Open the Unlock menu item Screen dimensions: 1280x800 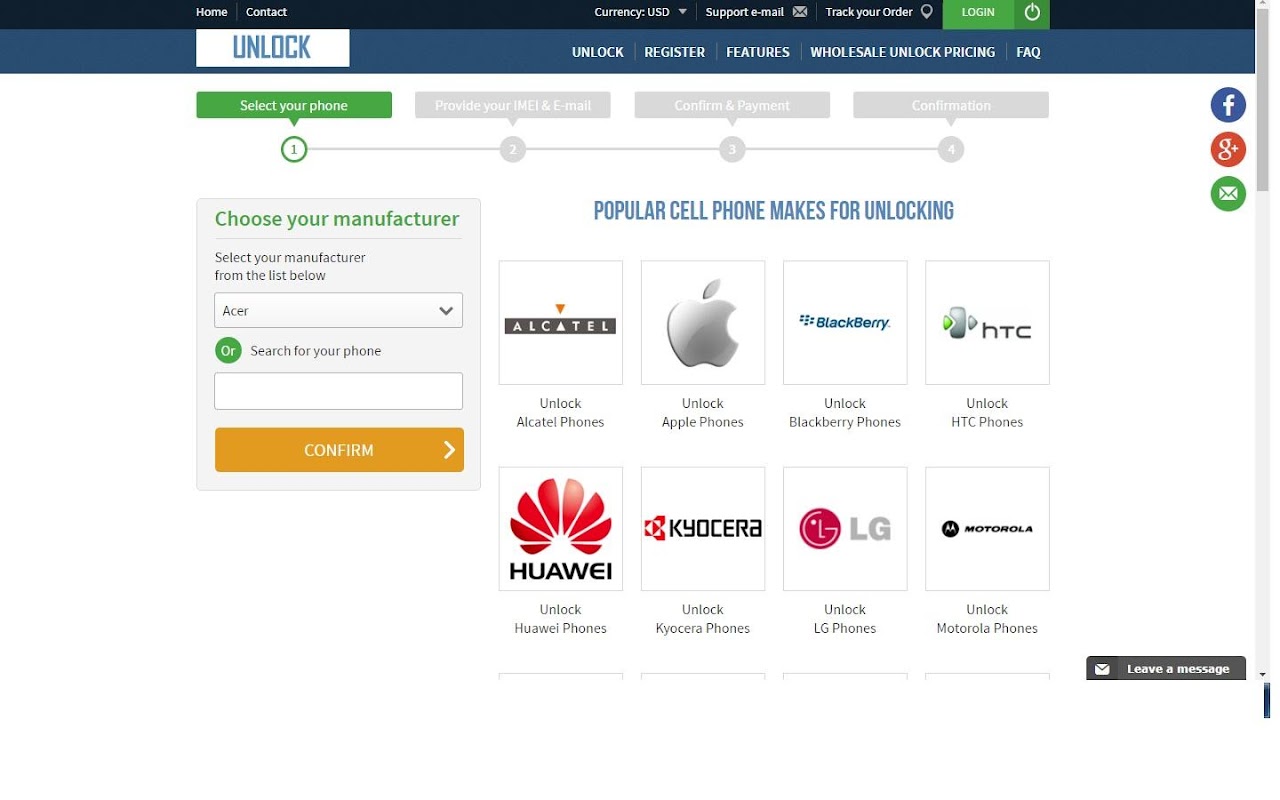[x=598, y=52]
